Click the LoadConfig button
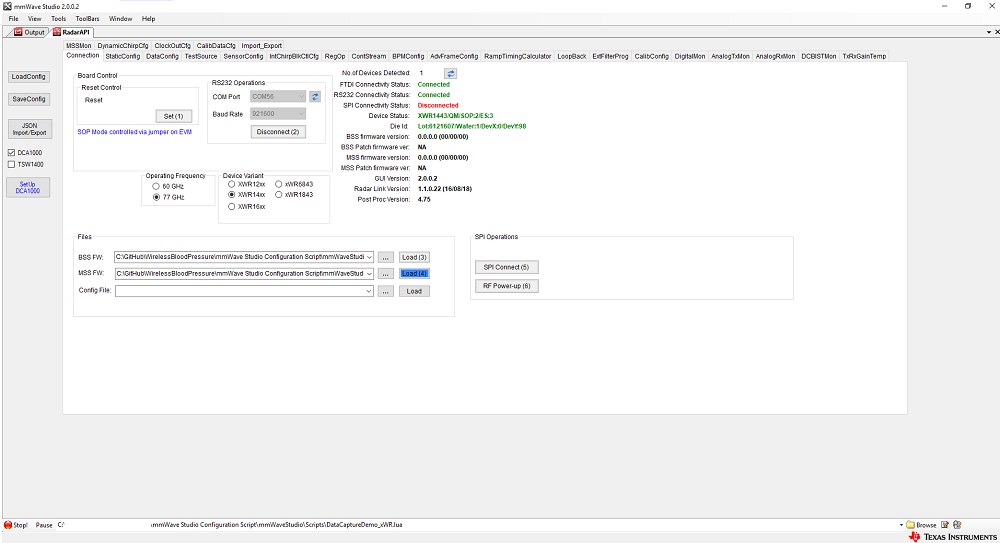This screenshot has height=543, width=1000. click(x=29, y=77)
